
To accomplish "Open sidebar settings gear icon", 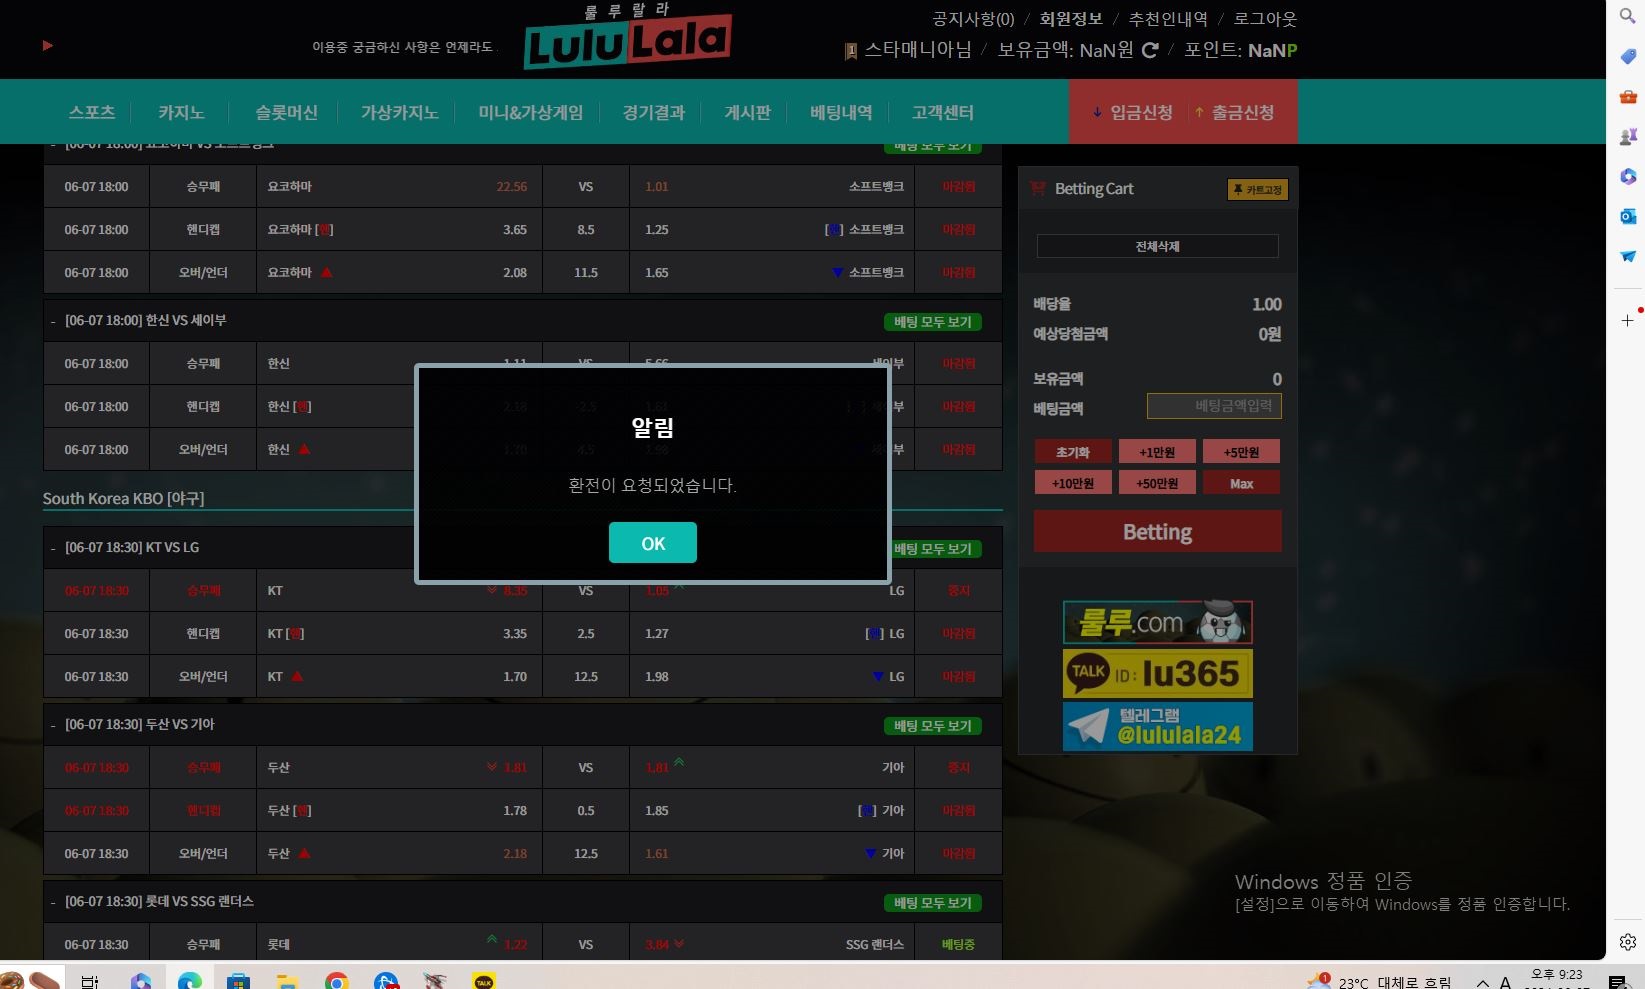I will click(1627, 942).
